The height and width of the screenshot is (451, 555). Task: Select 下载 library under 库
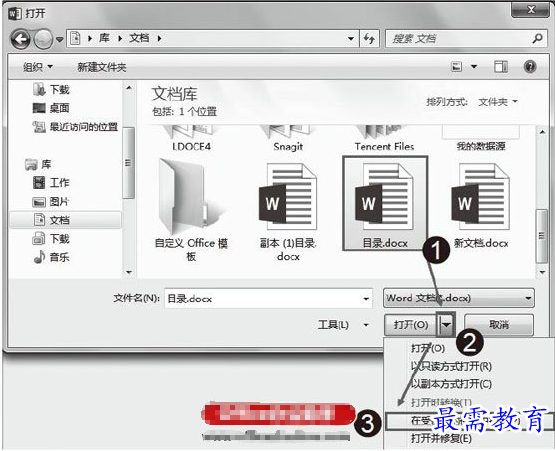coord(51,239)
